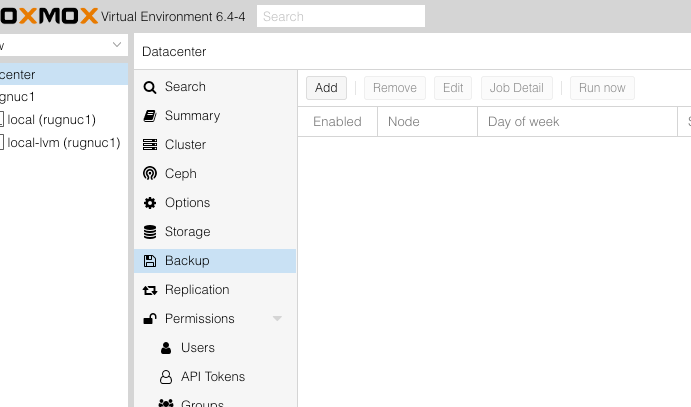Open the Search menu item
The height and width of the screenshot is (407, 691).
215,87
